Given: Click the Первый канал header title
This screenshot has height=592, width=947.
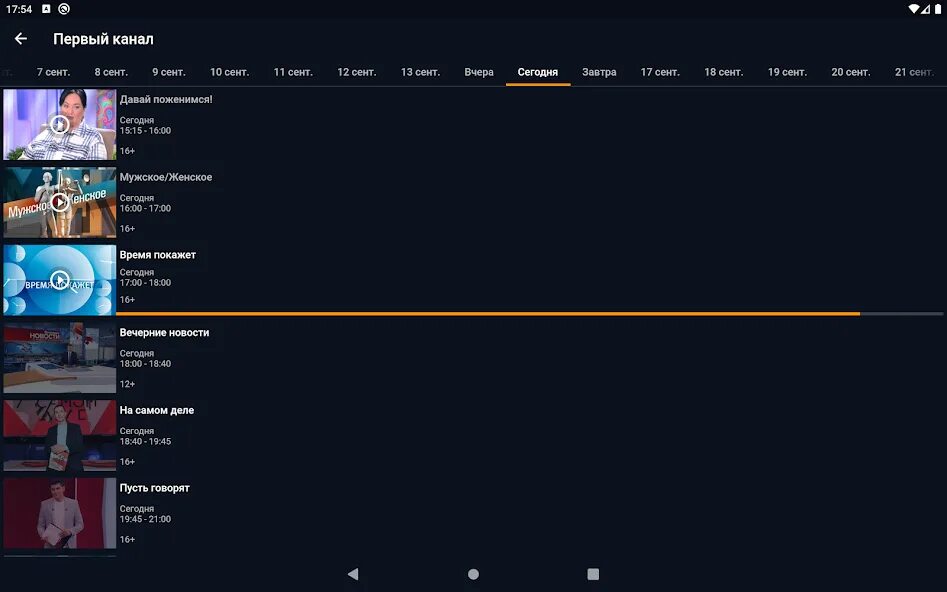Looking at the screenshot, I should [103, 39].
